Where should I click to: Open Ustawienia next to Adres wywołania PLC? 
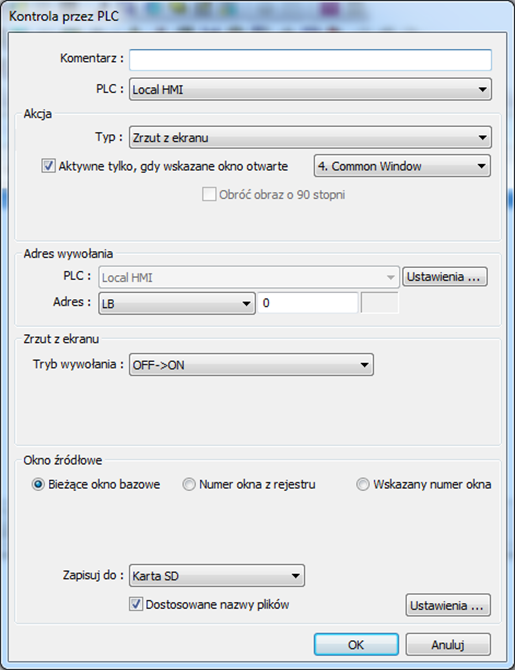pos(444,277)
